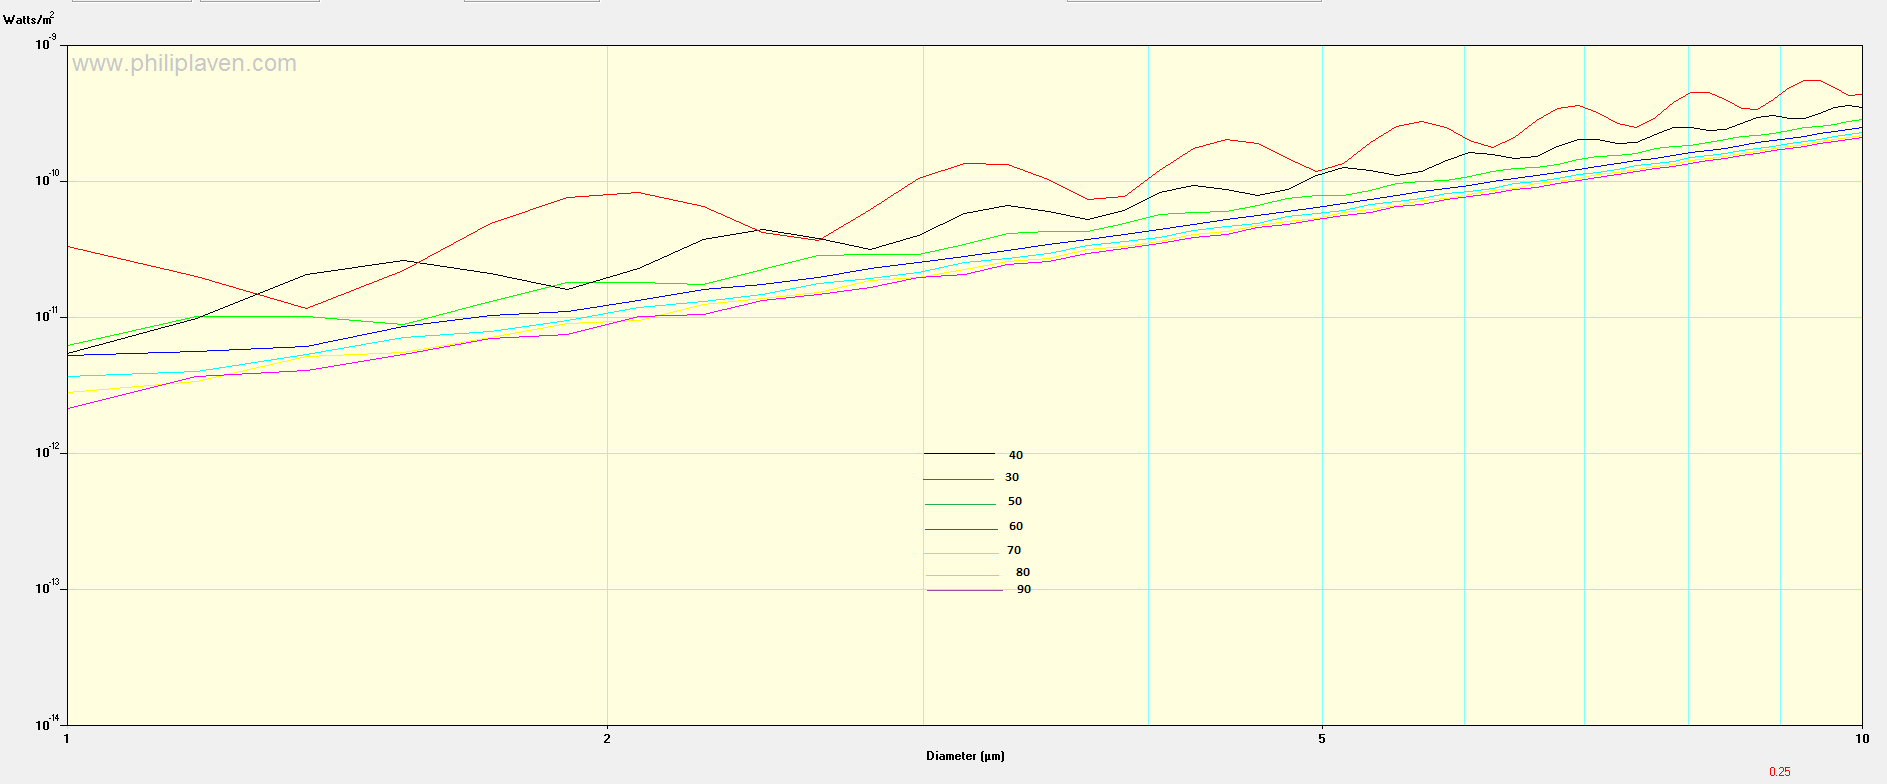Click the magenta legend line for 90
The image size is (1887, 784).
point(964,591)
